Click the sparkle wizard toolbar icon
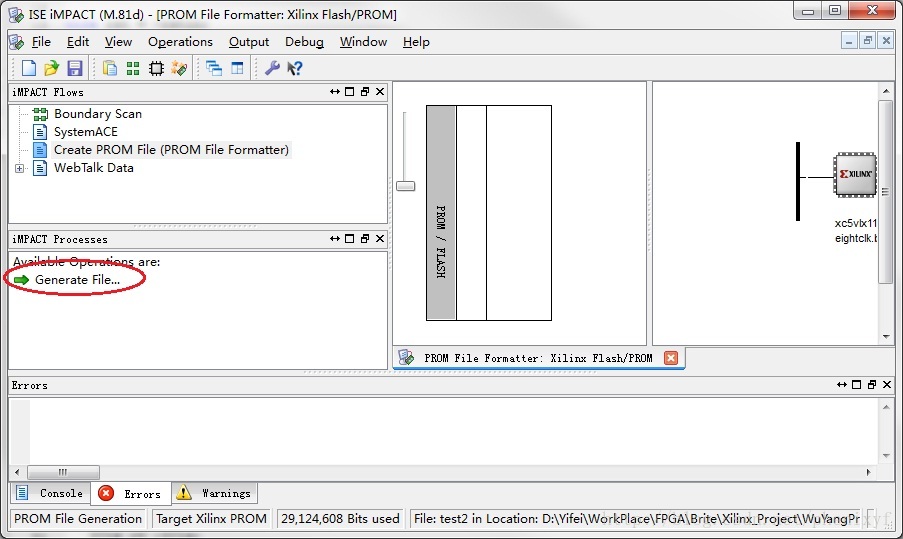 pos(179,68)
